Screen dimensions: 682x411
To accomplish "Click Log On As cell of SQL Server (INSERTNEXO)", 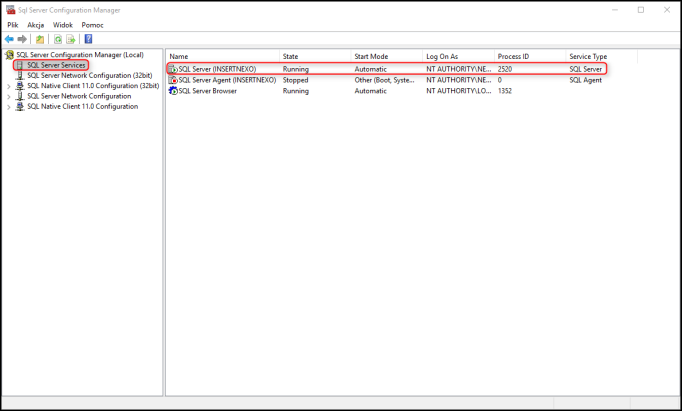I will click(459, 69).
